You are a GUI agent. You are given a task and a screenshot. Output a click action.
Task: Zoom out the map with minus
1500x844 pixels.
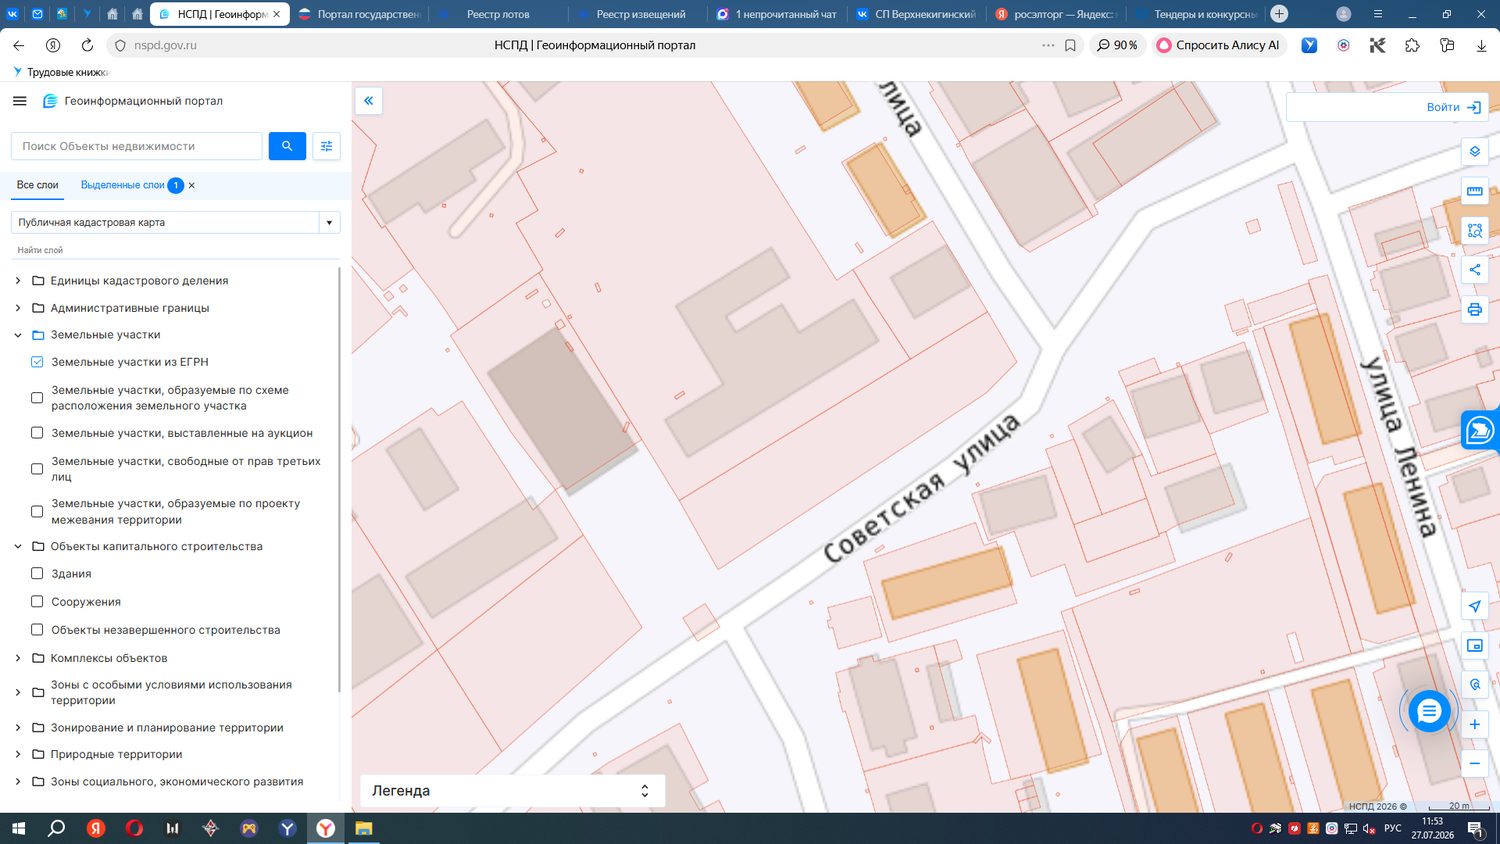point(1474,763)
